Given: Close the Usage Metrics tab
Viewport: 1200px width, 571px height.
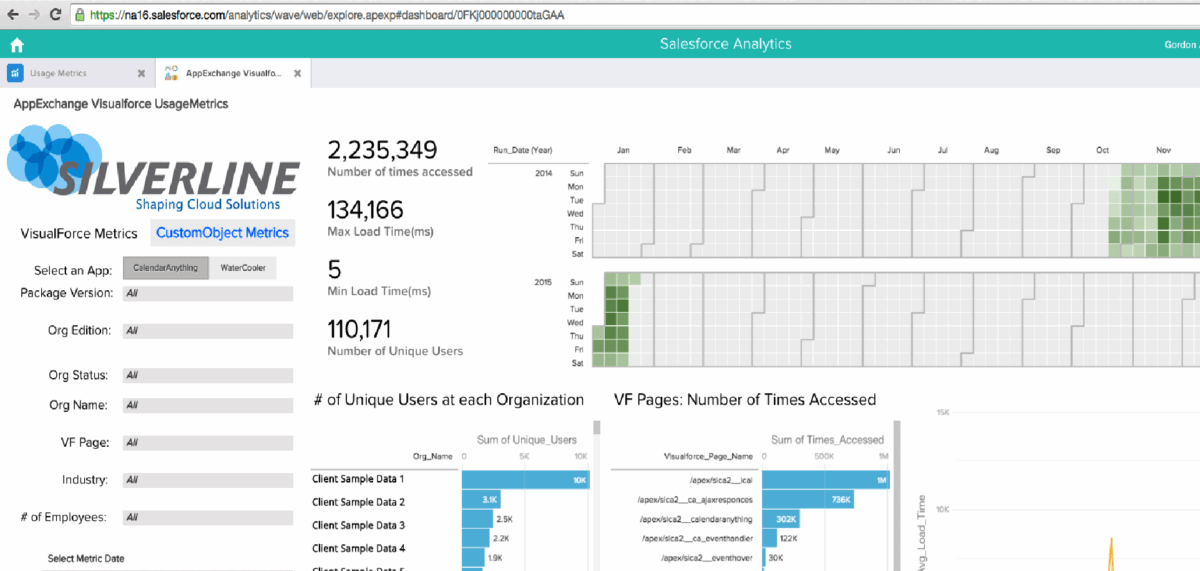Looking at the screenshot, I should (x=141, y=74).
